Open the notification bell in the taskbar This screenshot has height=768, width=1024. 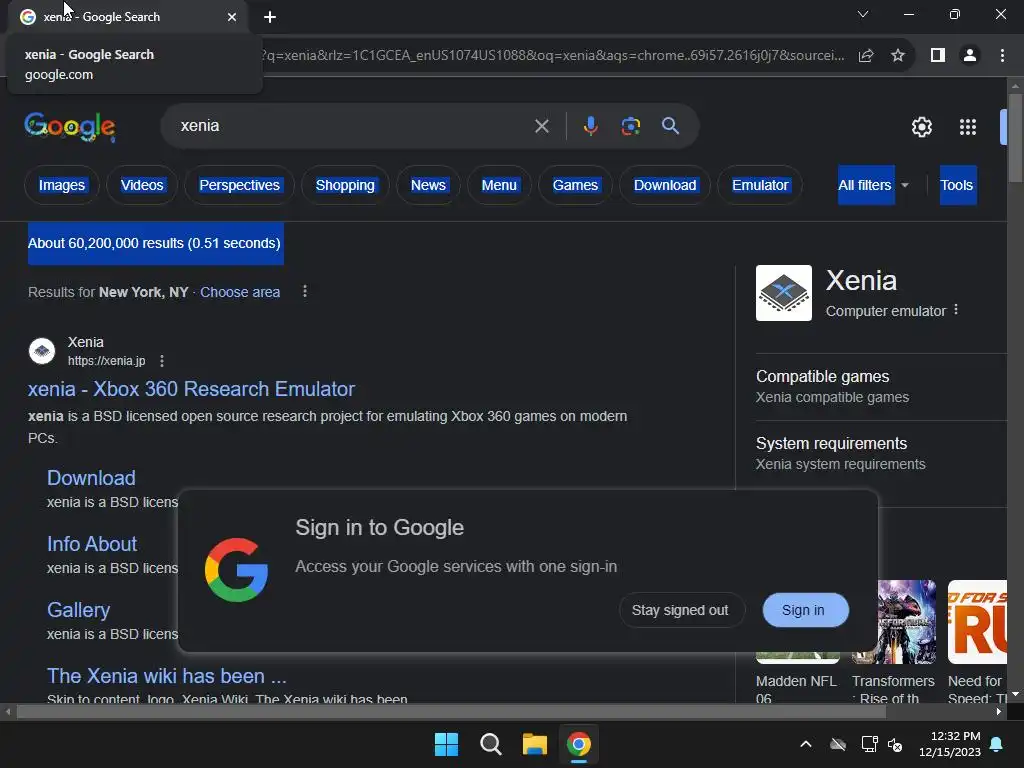point(997,744)
